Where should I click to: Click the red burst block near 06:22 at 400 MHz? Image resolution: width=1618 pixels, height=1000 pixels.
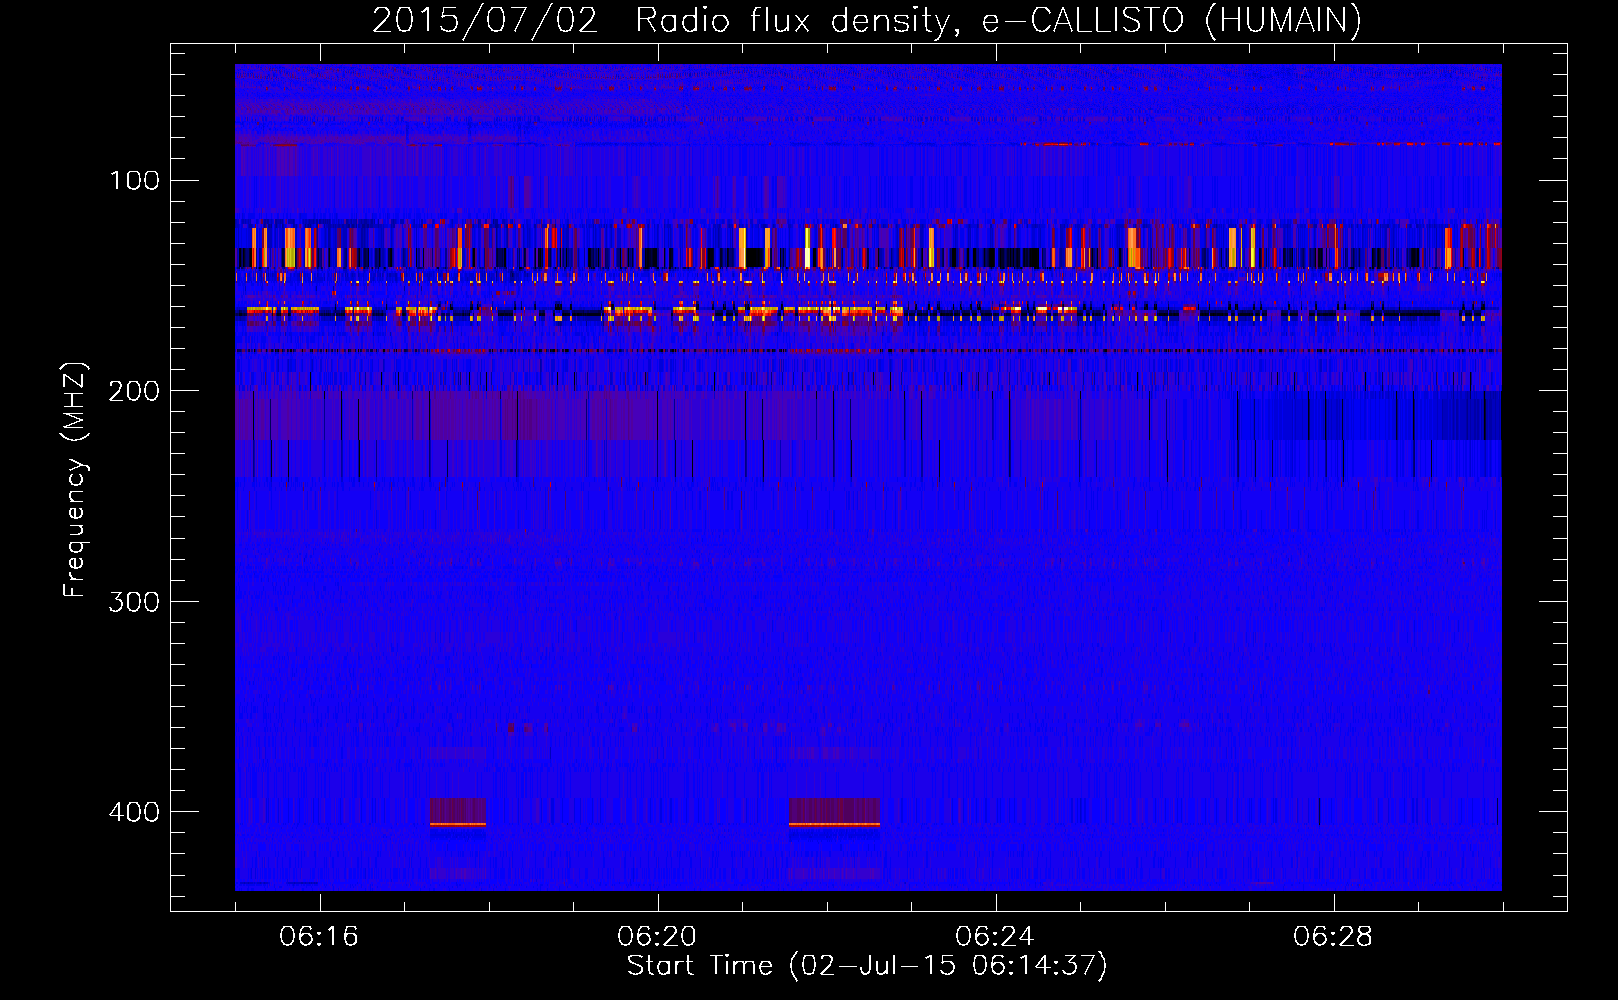click(x=834, y=812)
